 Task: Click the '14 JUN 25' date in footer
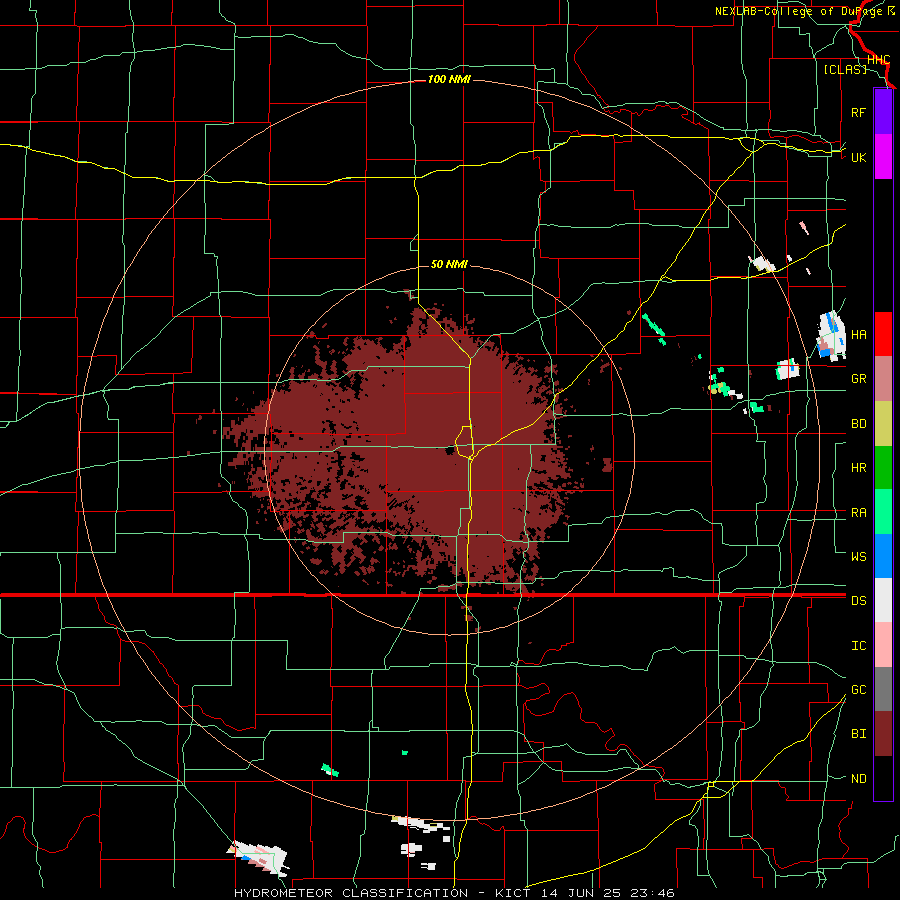pyautogui.click(x=582, y=893)
